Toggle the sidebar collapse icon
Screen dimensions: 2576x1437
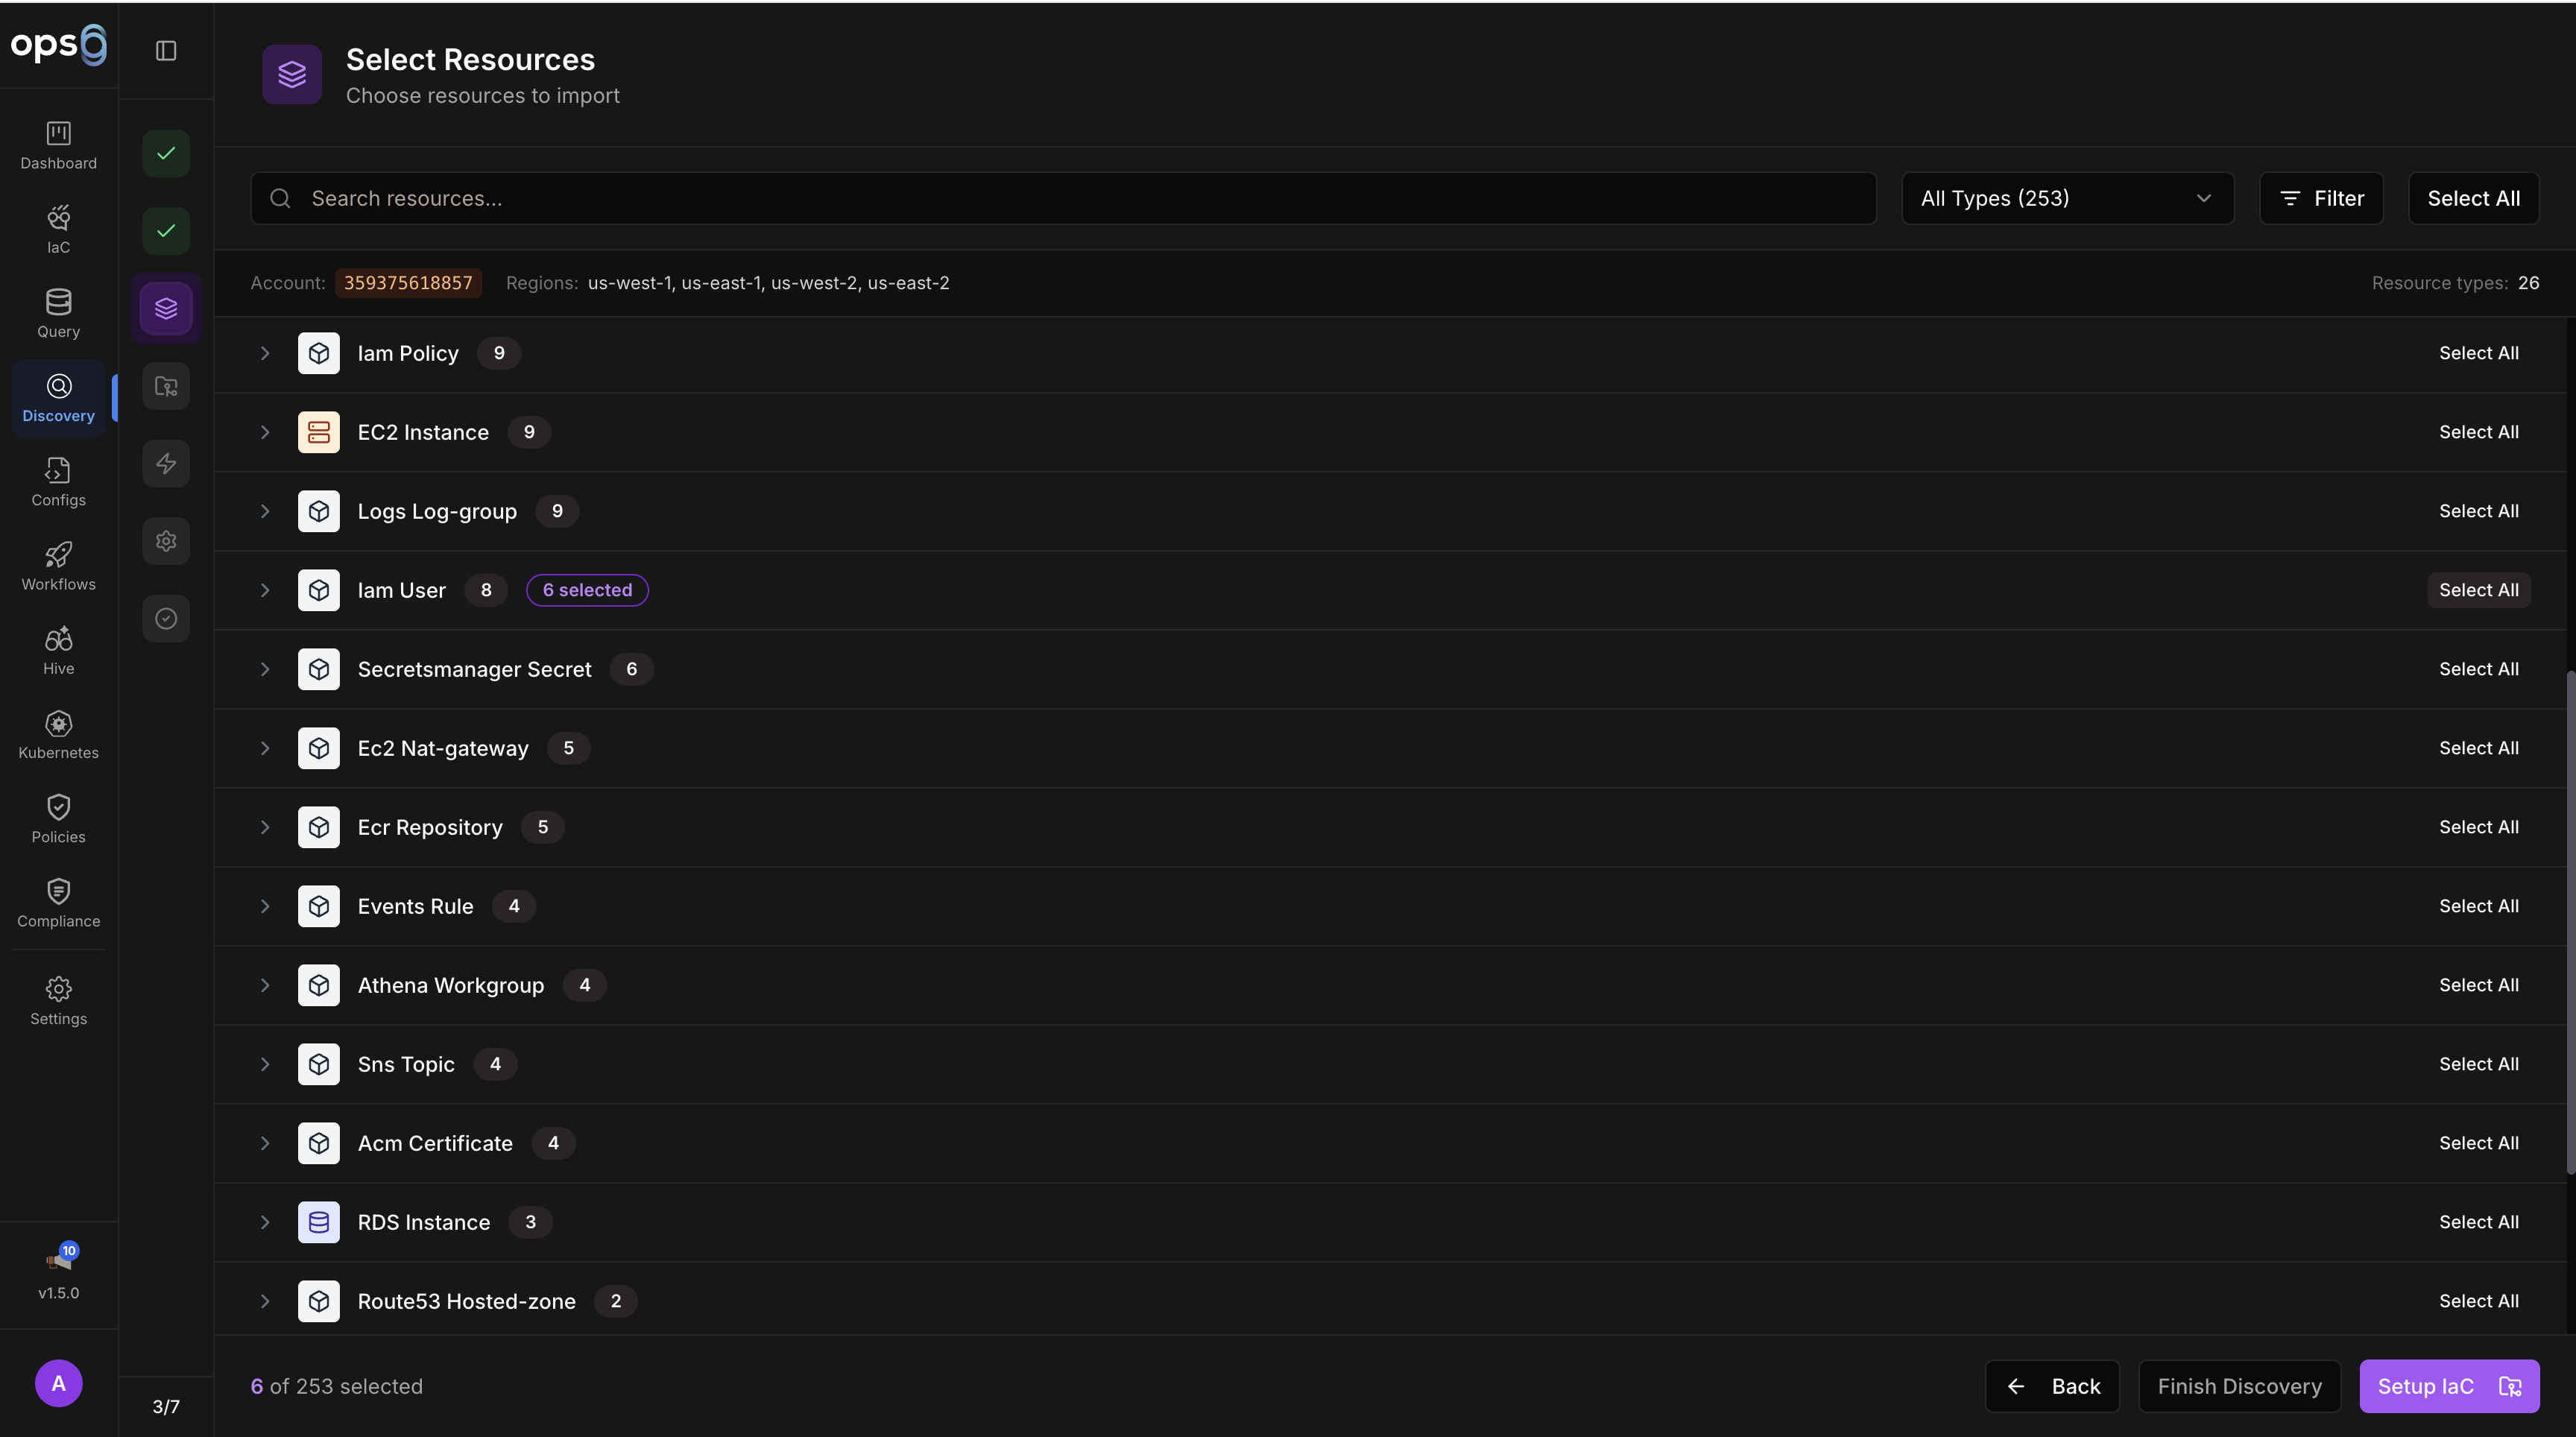click(x=166, y=50)
